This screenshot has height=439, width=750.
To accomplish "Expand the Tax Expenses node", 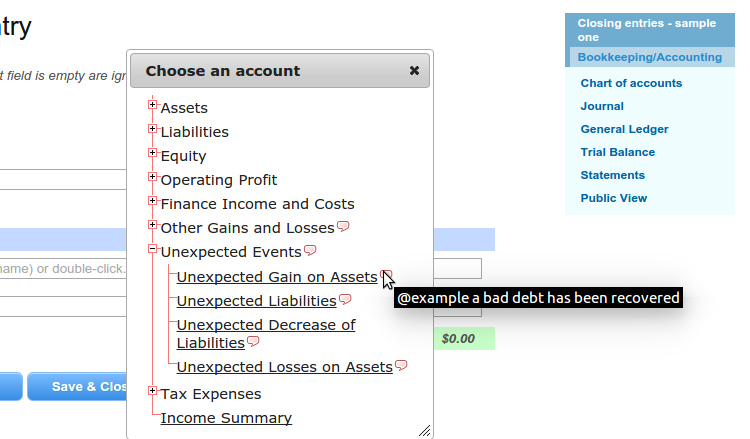I will tap(152, 391).
